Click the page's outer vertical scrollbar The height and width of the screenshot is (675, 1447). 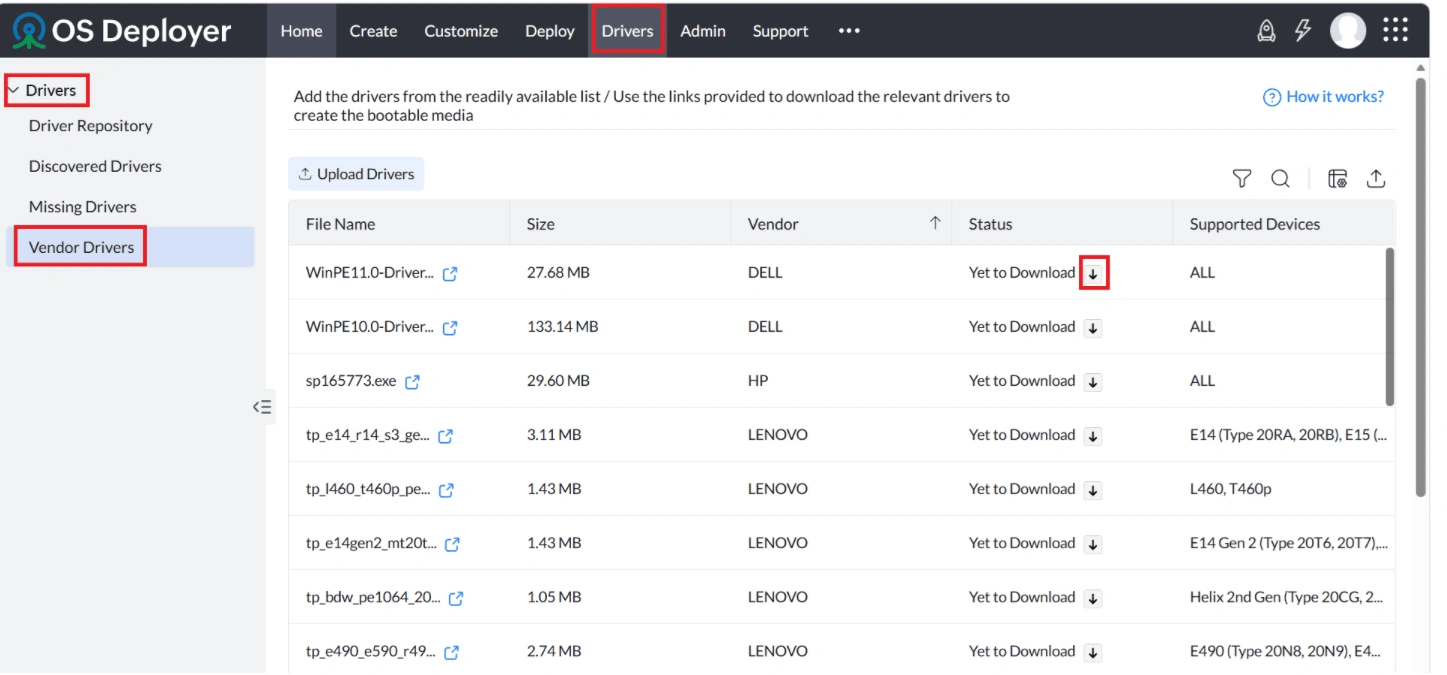click(x=1421, y=288)
